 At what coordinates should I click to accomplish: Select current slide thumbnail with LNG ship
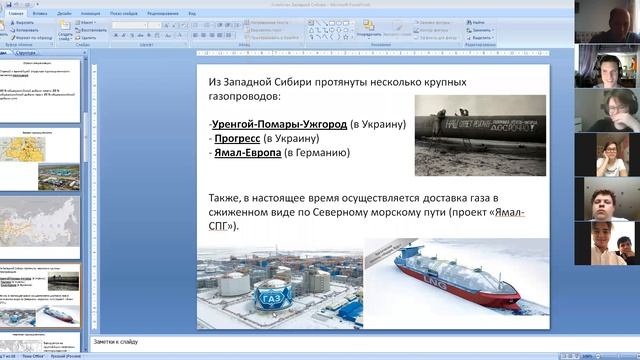pos(40,295)
